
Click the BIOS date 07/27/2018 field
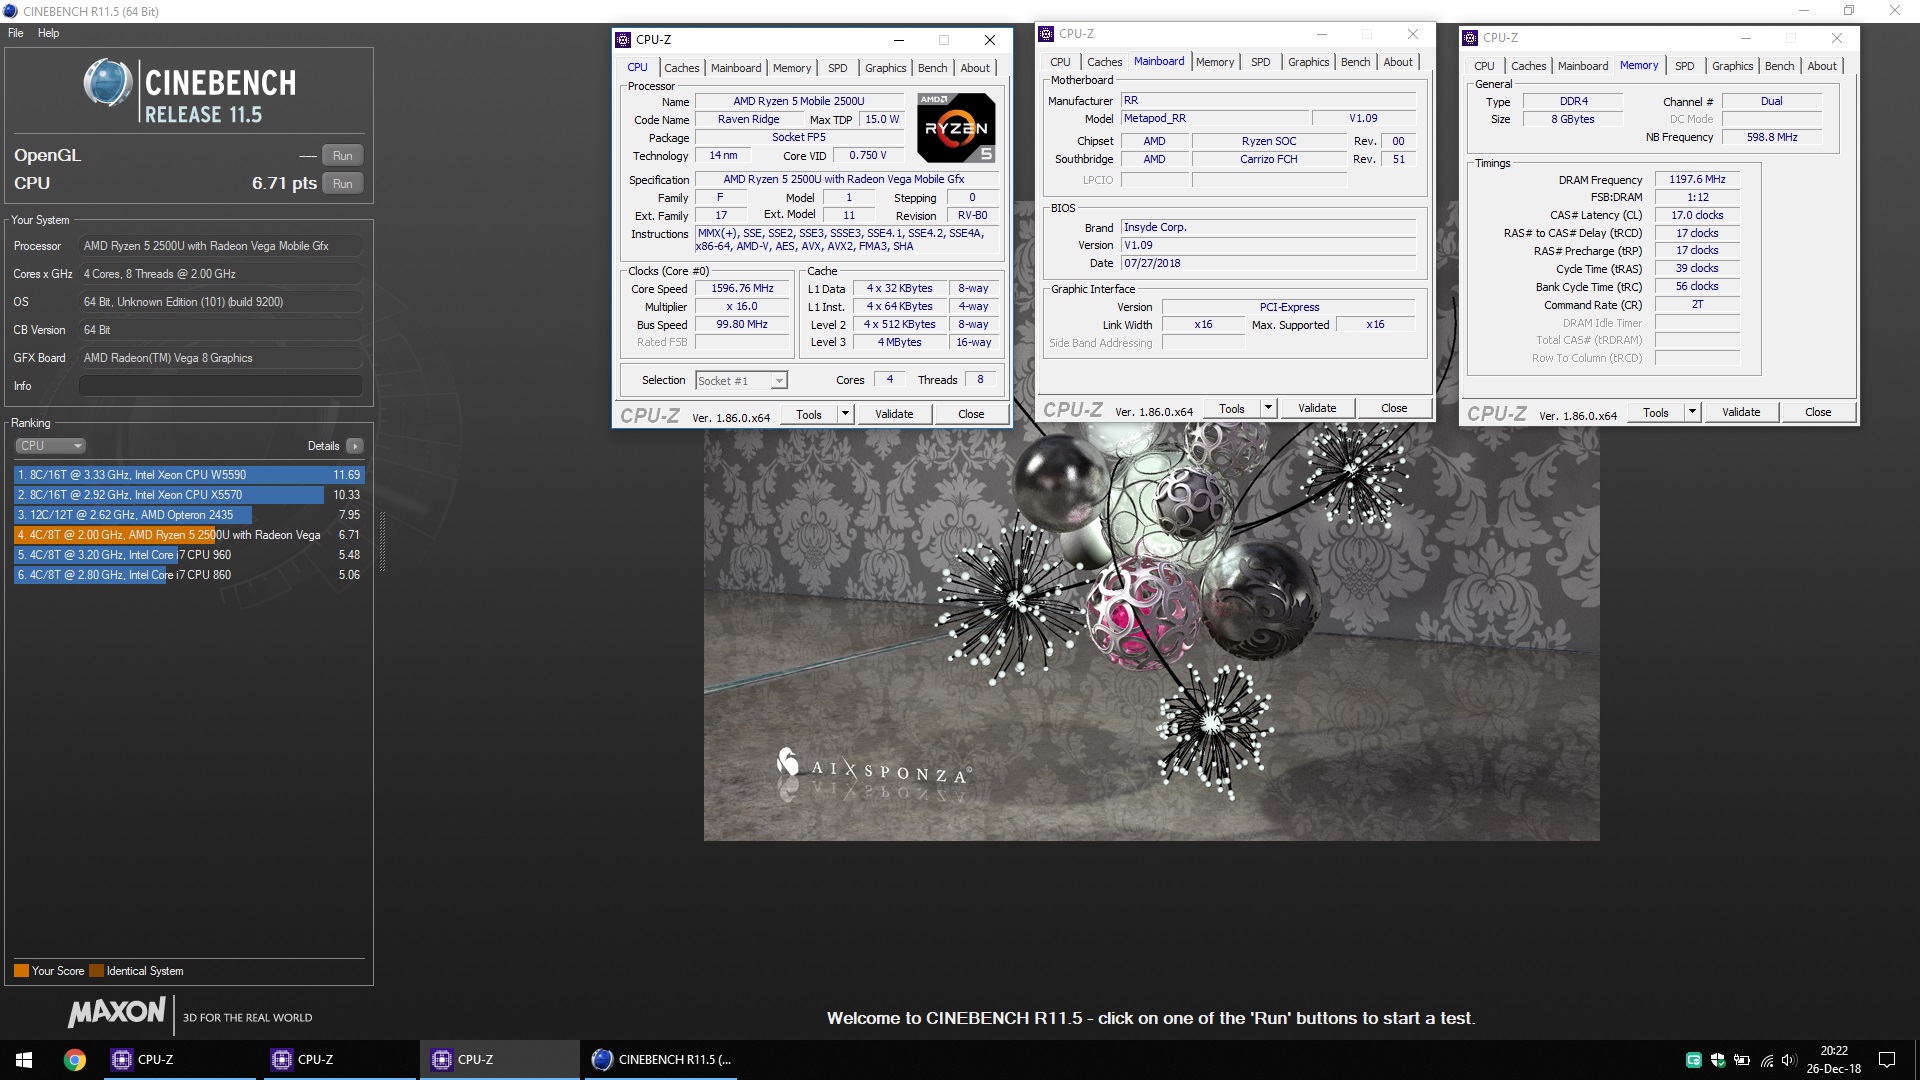tap(1268, 263)
